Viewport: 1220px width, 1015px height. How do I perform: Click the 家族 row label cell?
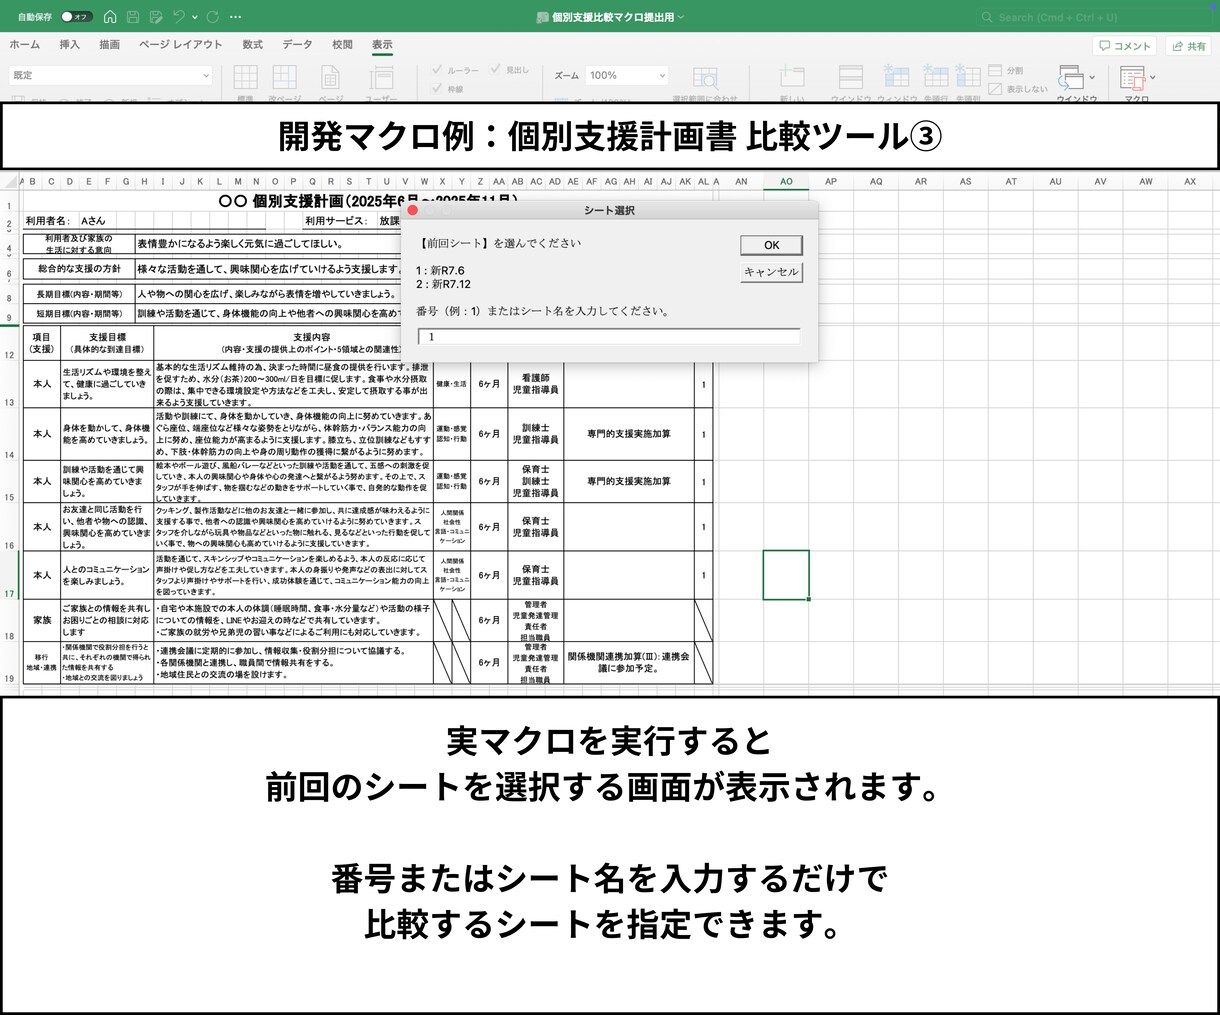coord(42,620)
